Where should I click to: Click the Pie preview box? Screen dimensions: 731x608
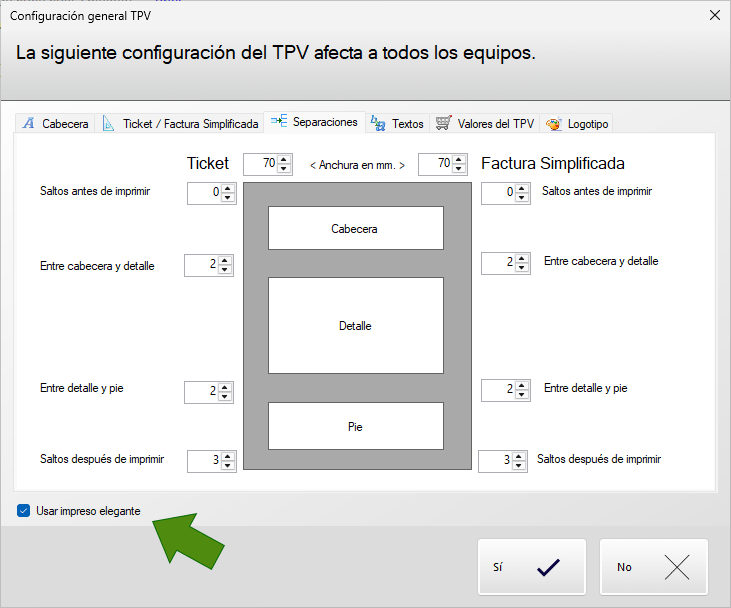[356, 426]
